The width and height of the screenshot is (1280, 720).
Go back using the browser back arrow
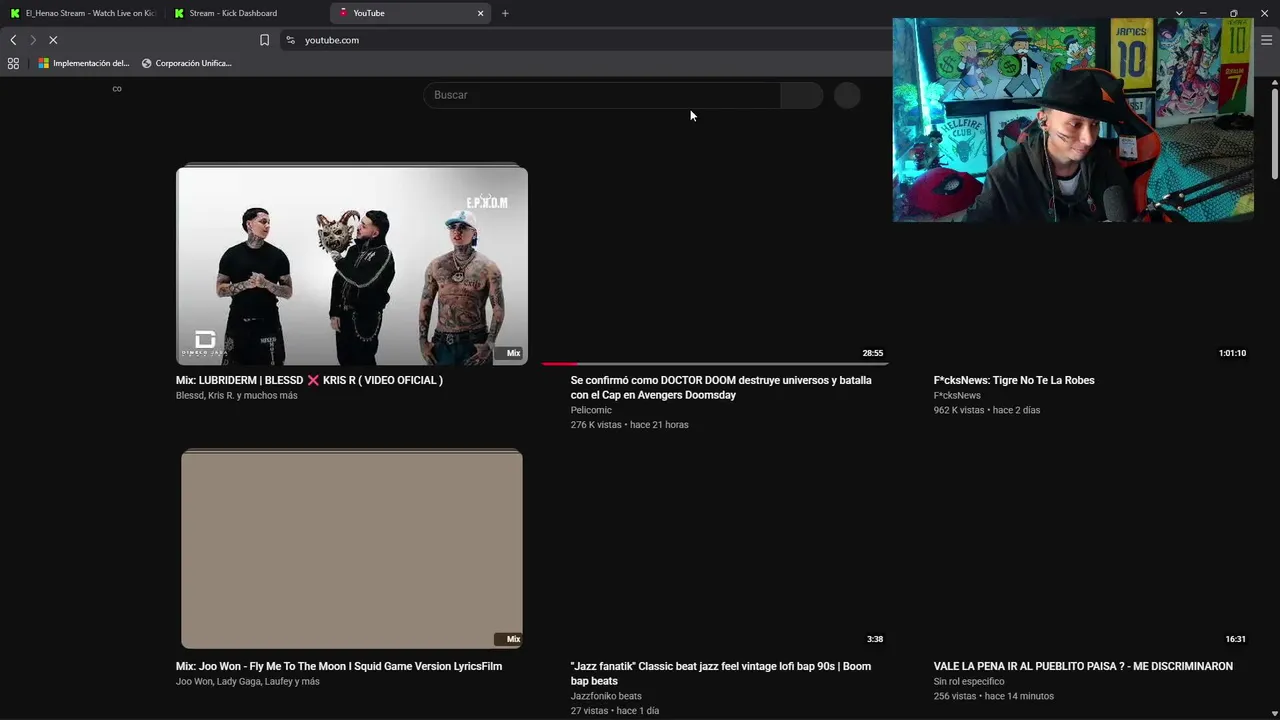[x=13, y=40]
